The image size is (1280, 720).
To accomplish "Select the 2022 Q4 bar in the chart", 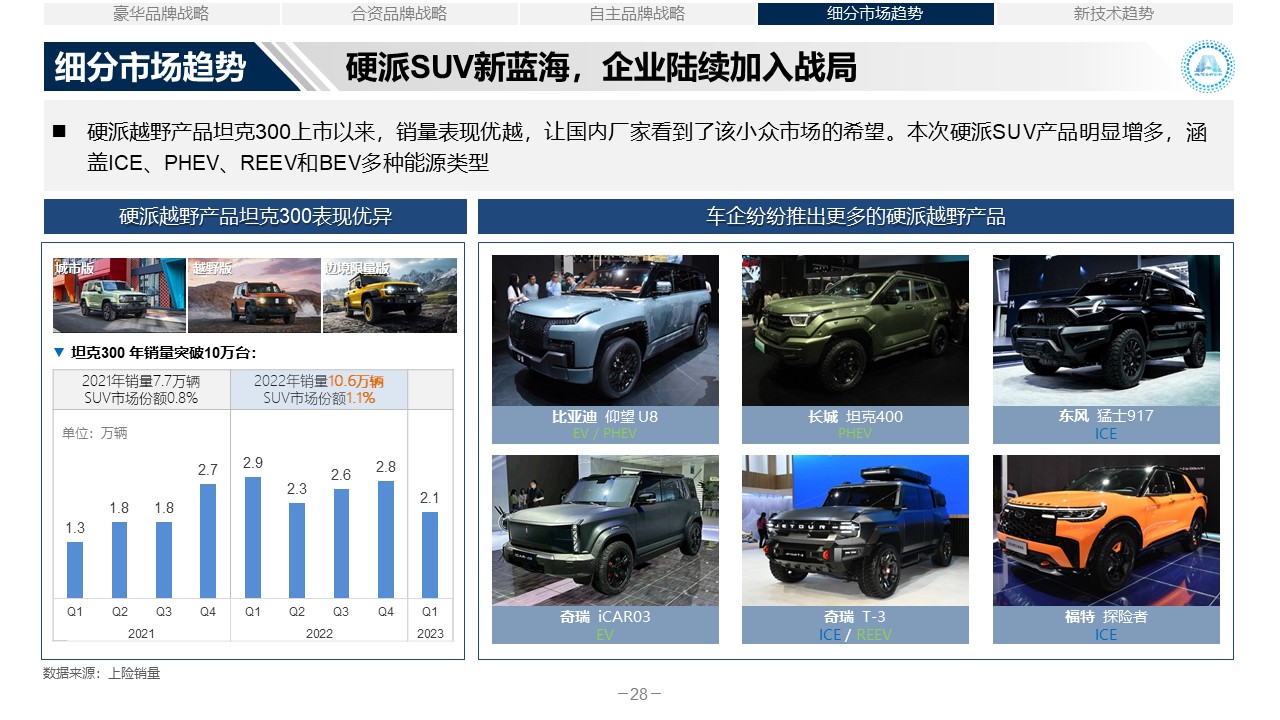I will (386, 539).
